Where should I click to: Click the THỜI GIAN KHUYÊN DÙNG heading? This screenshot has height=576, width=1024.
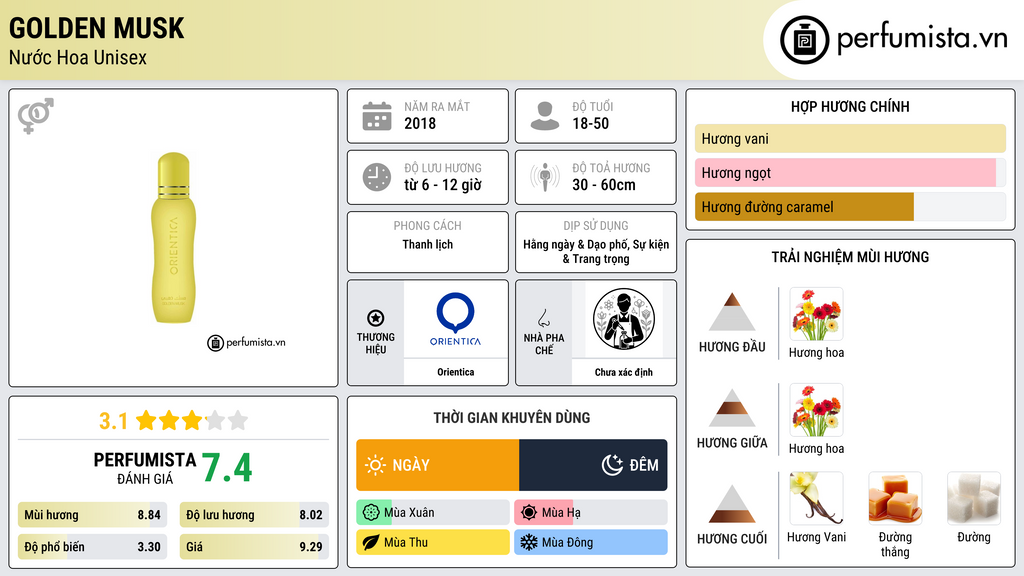click(x=512, y=418)
